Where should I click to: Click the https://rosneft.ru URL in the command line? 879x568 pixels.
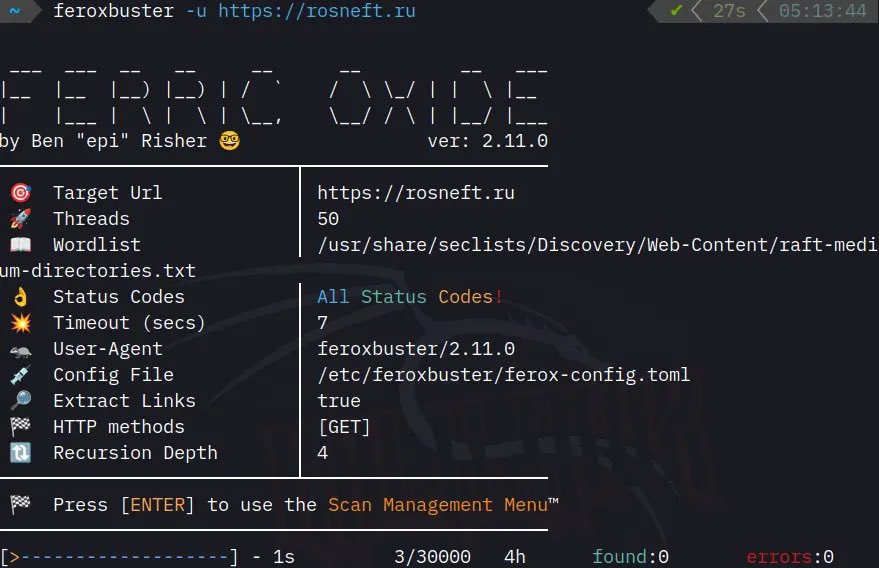(317, 11)
